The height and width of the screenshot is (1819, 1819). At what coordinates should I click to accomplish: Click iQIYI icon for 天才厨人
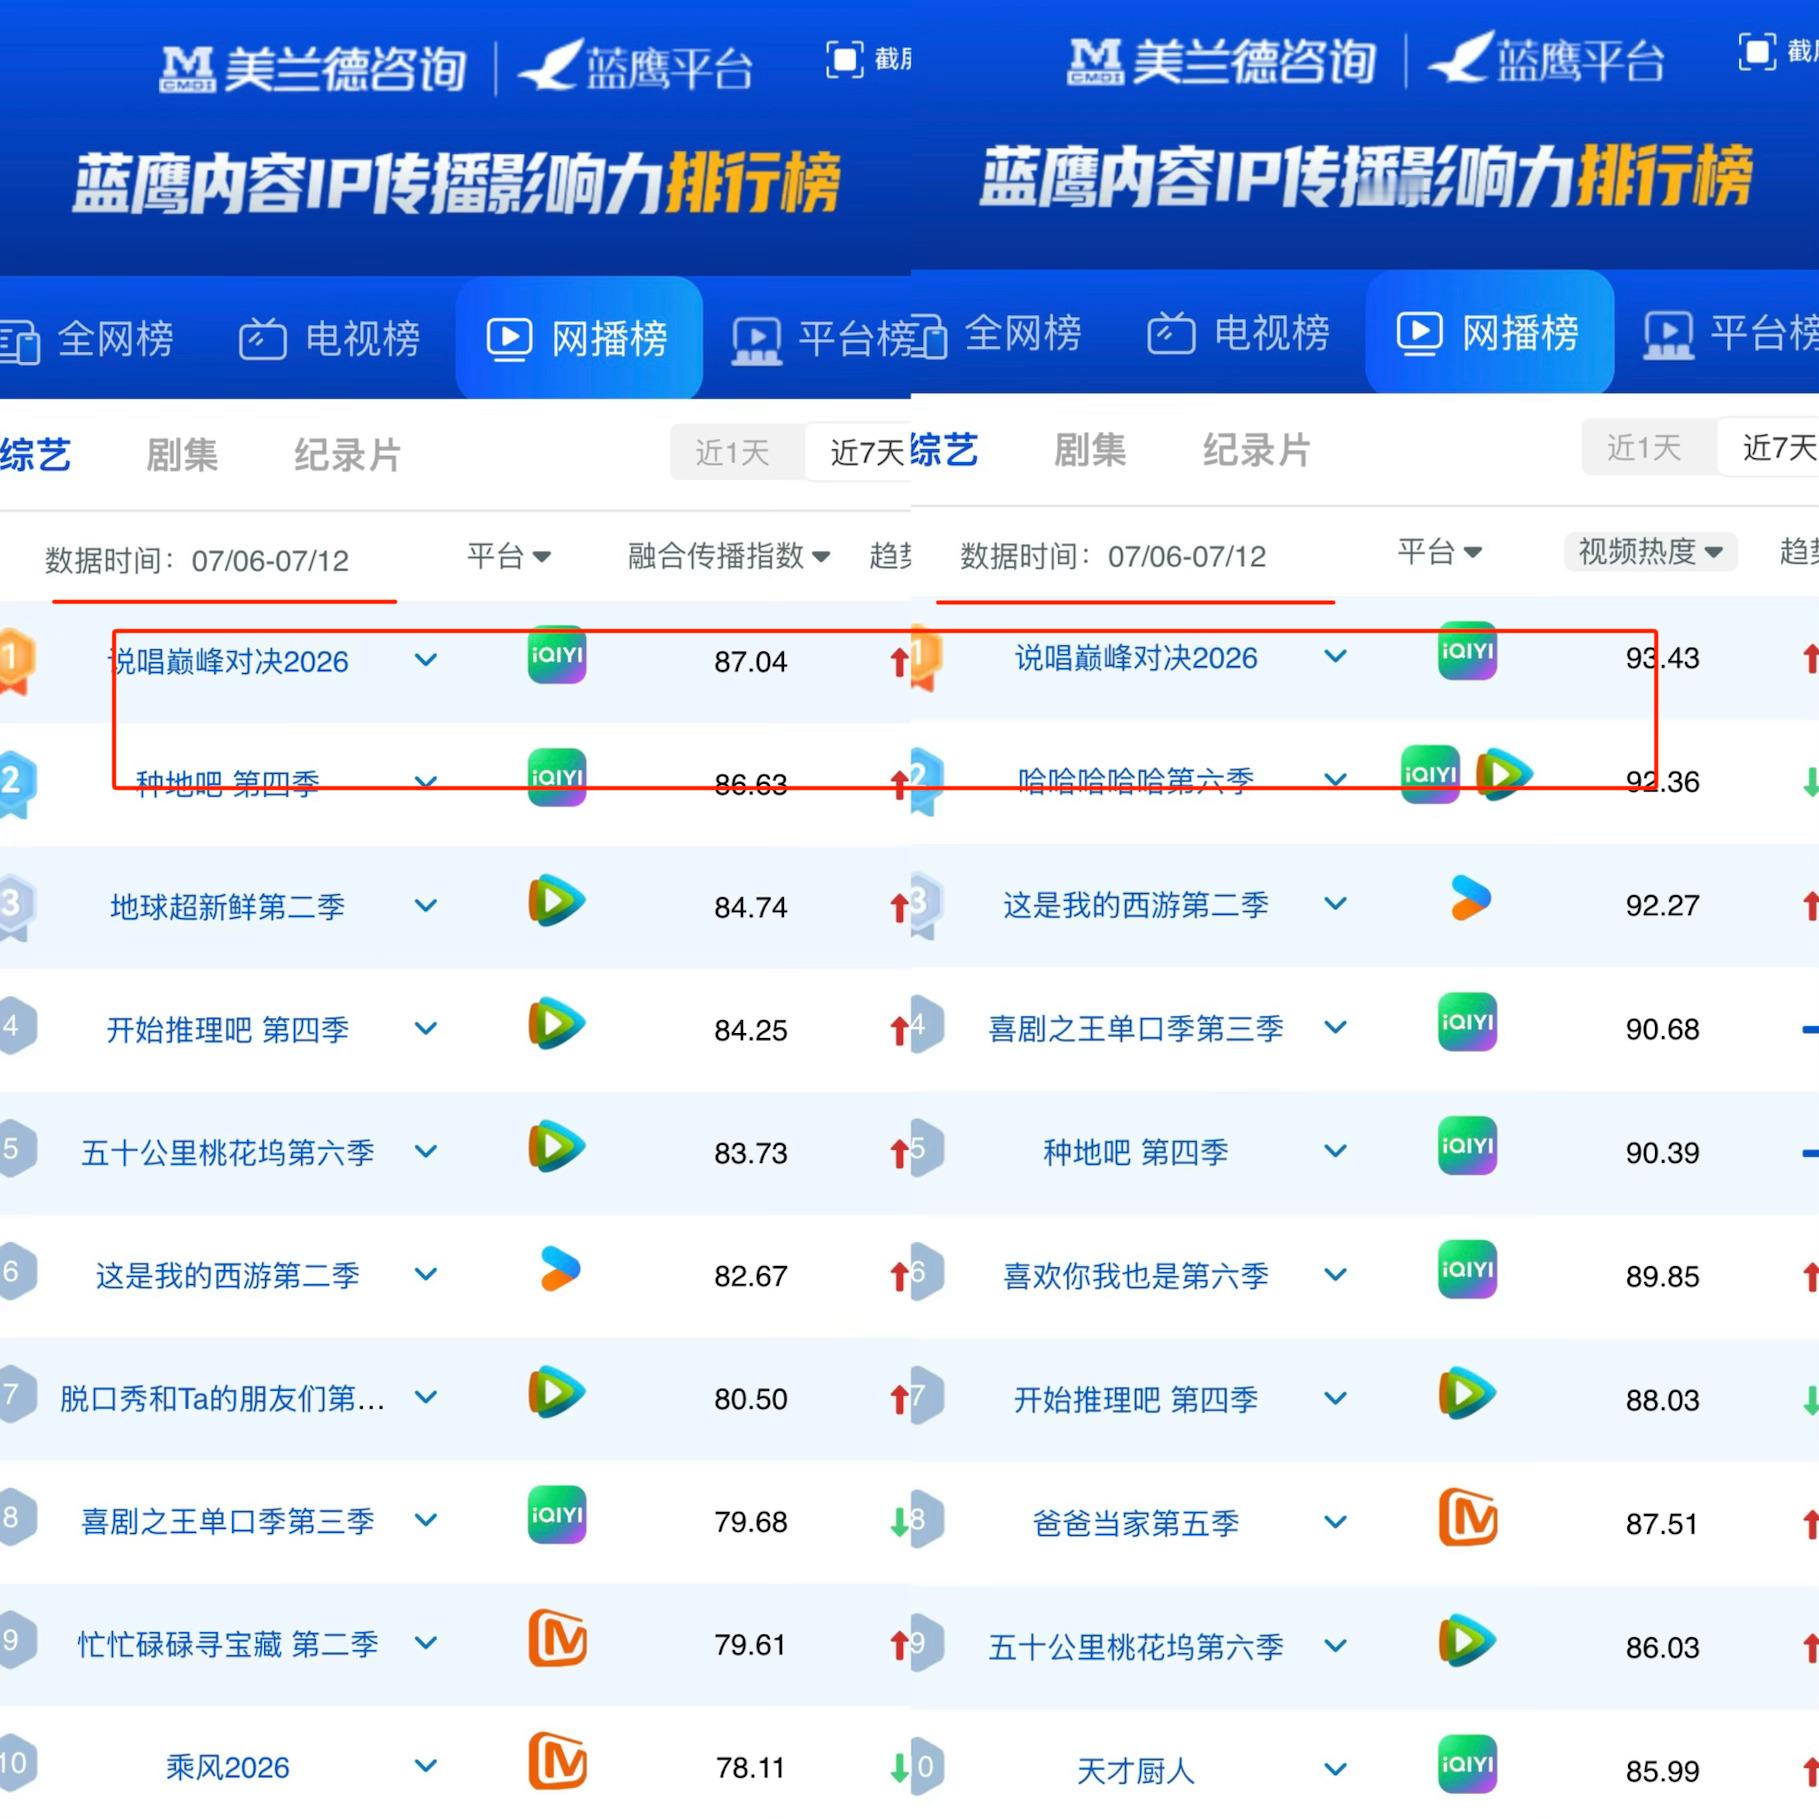click(x=1467, y=1765)
